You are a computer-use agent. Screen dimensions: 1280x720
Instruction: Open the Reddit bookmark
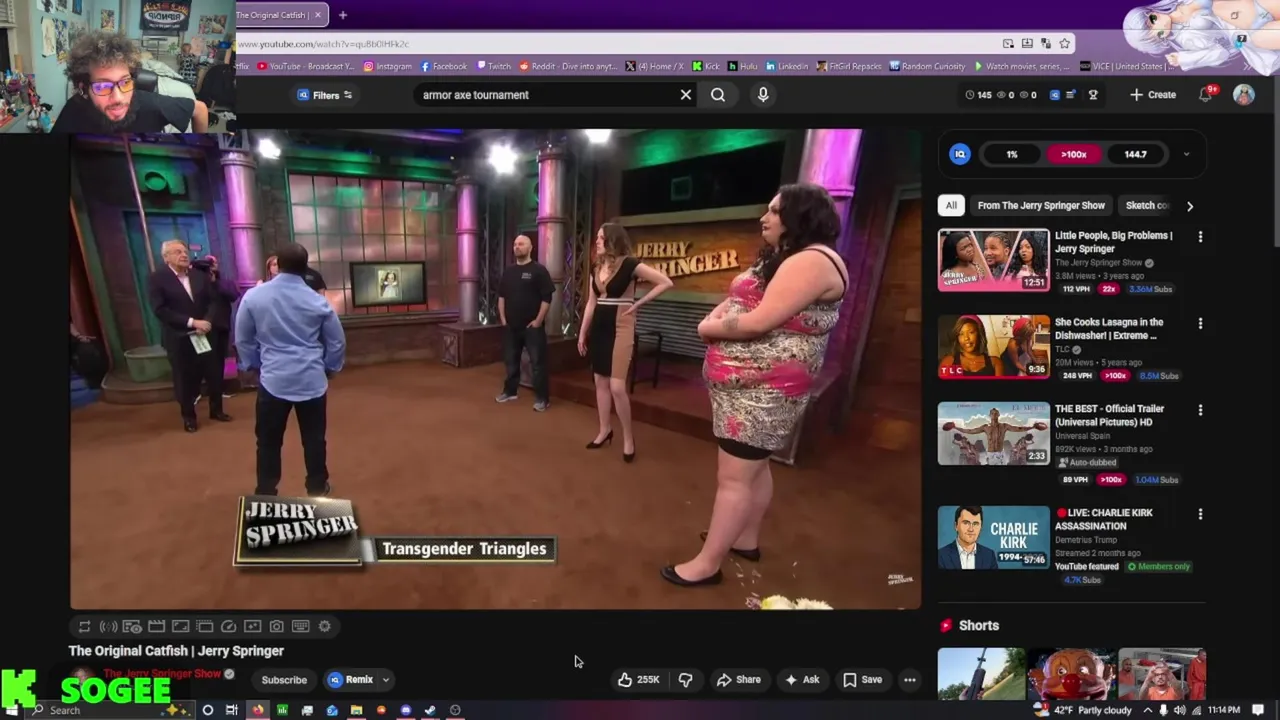[x=567, y=66]
